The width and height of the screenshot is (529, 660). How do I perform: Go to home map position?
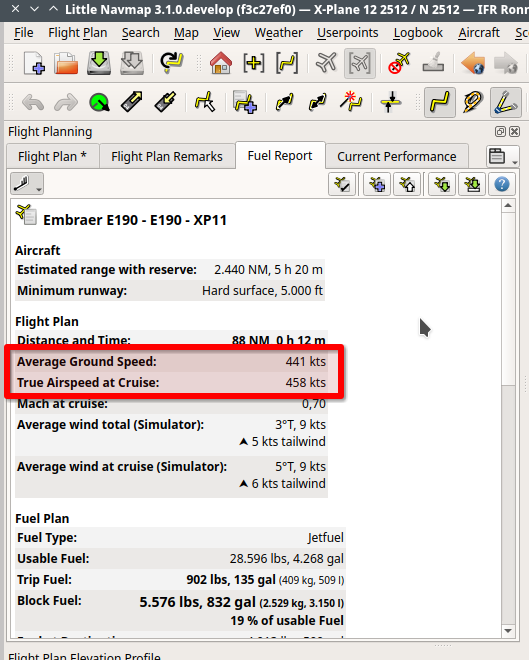coord(221,63)
